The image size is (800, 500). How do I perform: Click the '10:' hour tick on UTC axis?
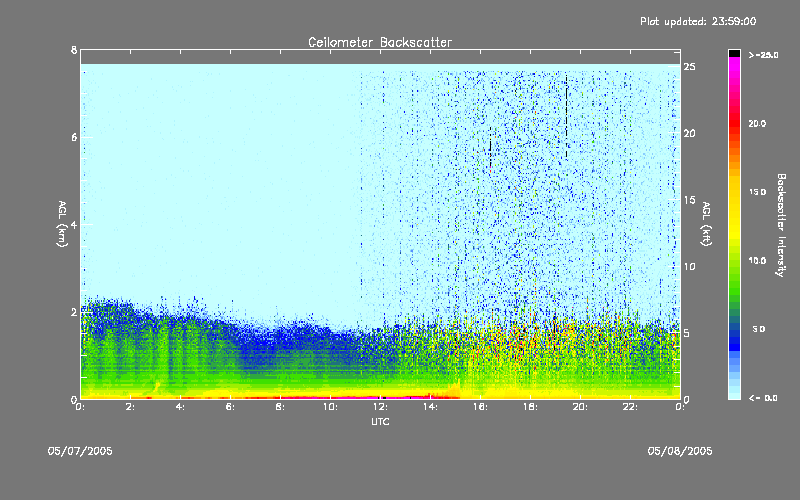[x=330, y=407]
